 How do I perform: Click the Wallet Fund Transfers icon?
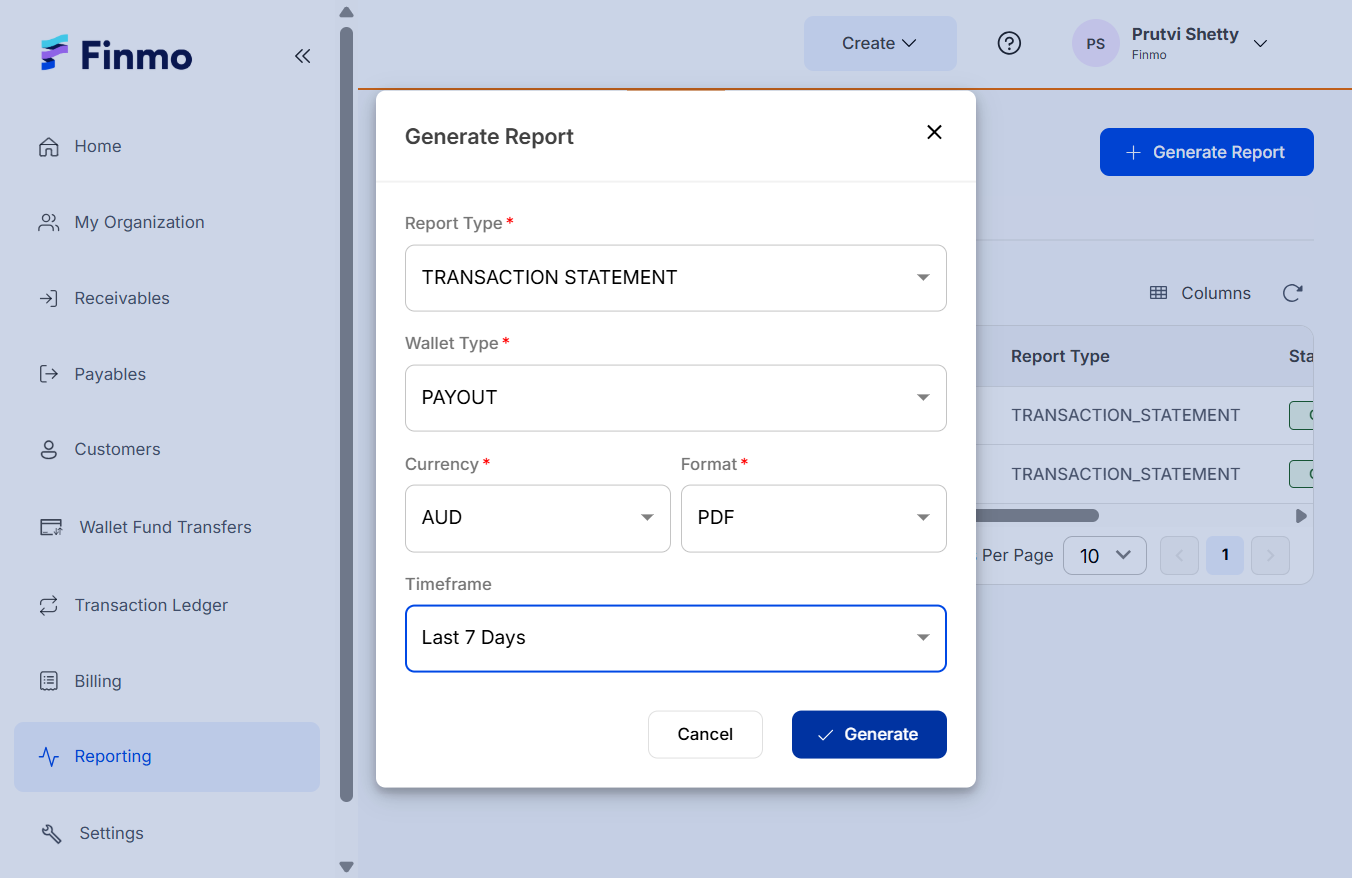(51, 527)
